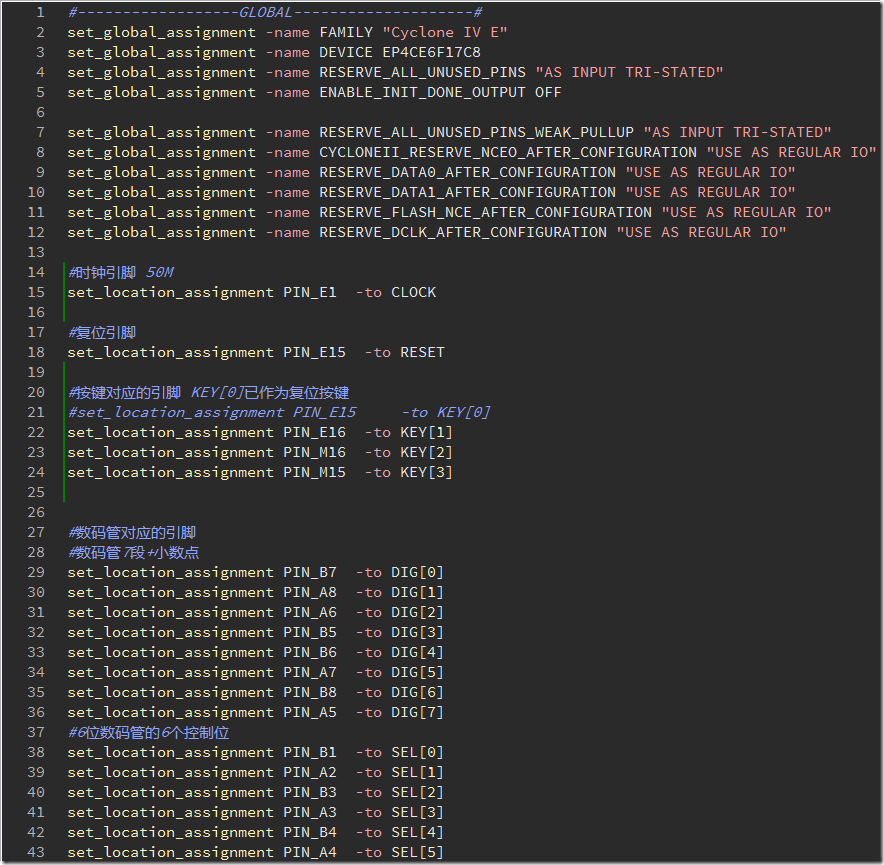The image size is (884, 865).
Task: Click the DIG[3] signal name
Action: tap(417, 633)
